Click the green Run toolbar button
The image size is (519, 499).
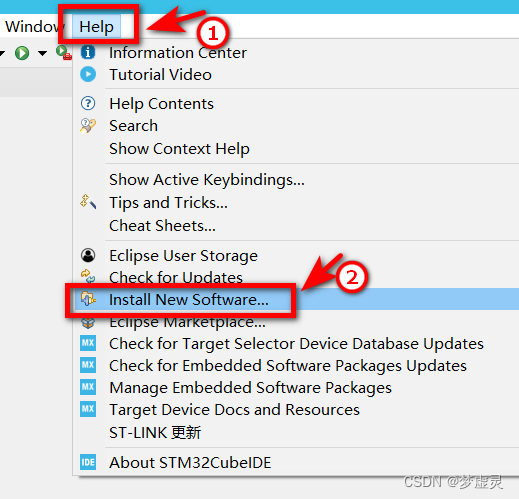[x=22, y=53]
